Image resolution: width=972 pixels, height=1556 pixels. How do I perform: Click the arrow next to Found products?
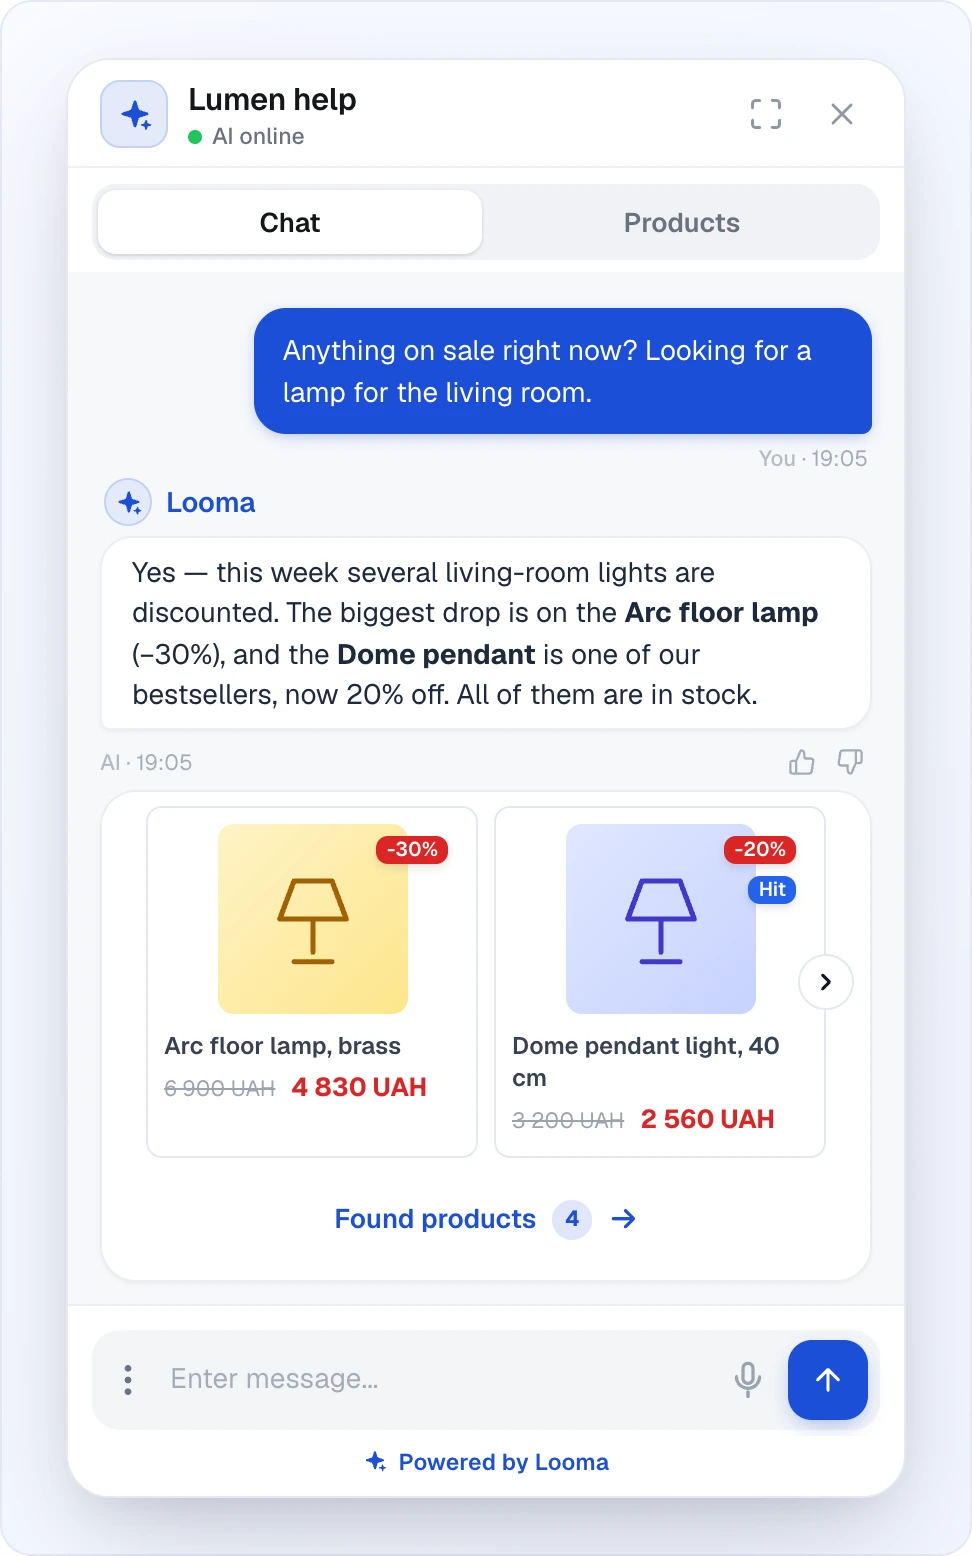[x=624, y=1219]
